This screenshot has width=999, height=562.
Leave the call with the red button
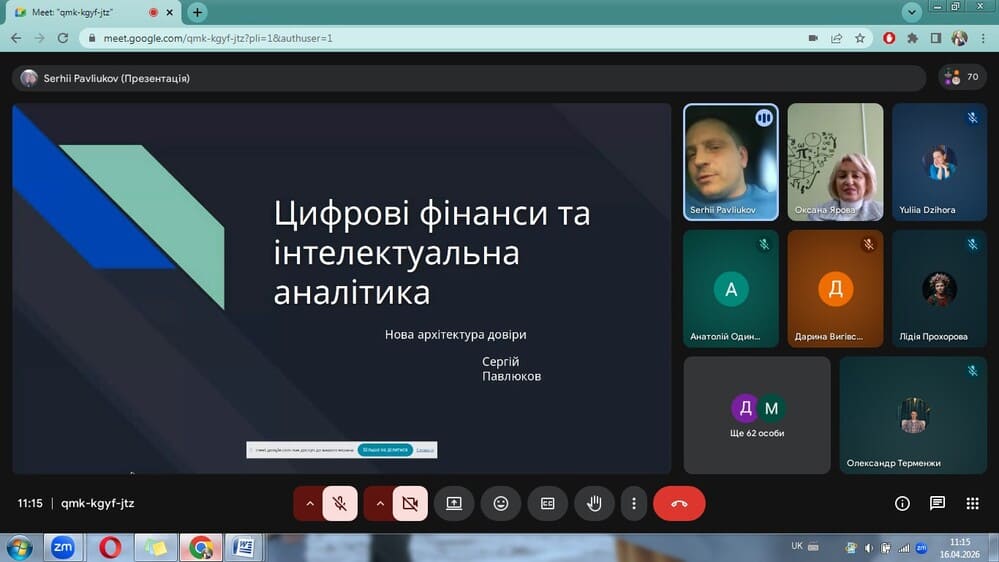click(x=679, y=504)
